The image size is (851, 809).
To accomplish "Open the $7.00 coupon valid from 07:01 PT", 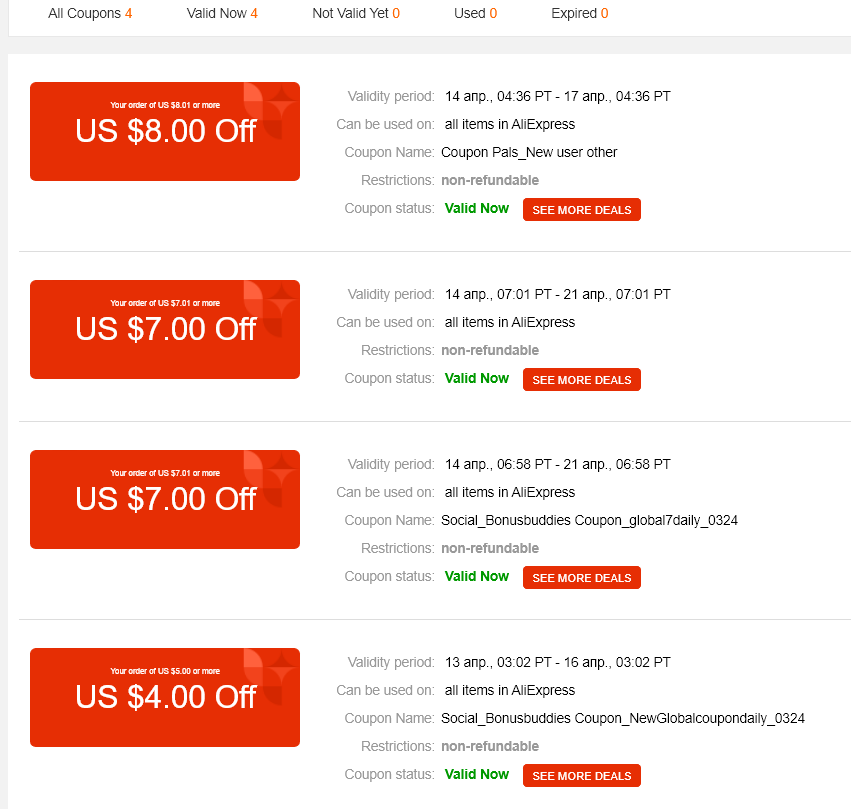I will point(165,329).
